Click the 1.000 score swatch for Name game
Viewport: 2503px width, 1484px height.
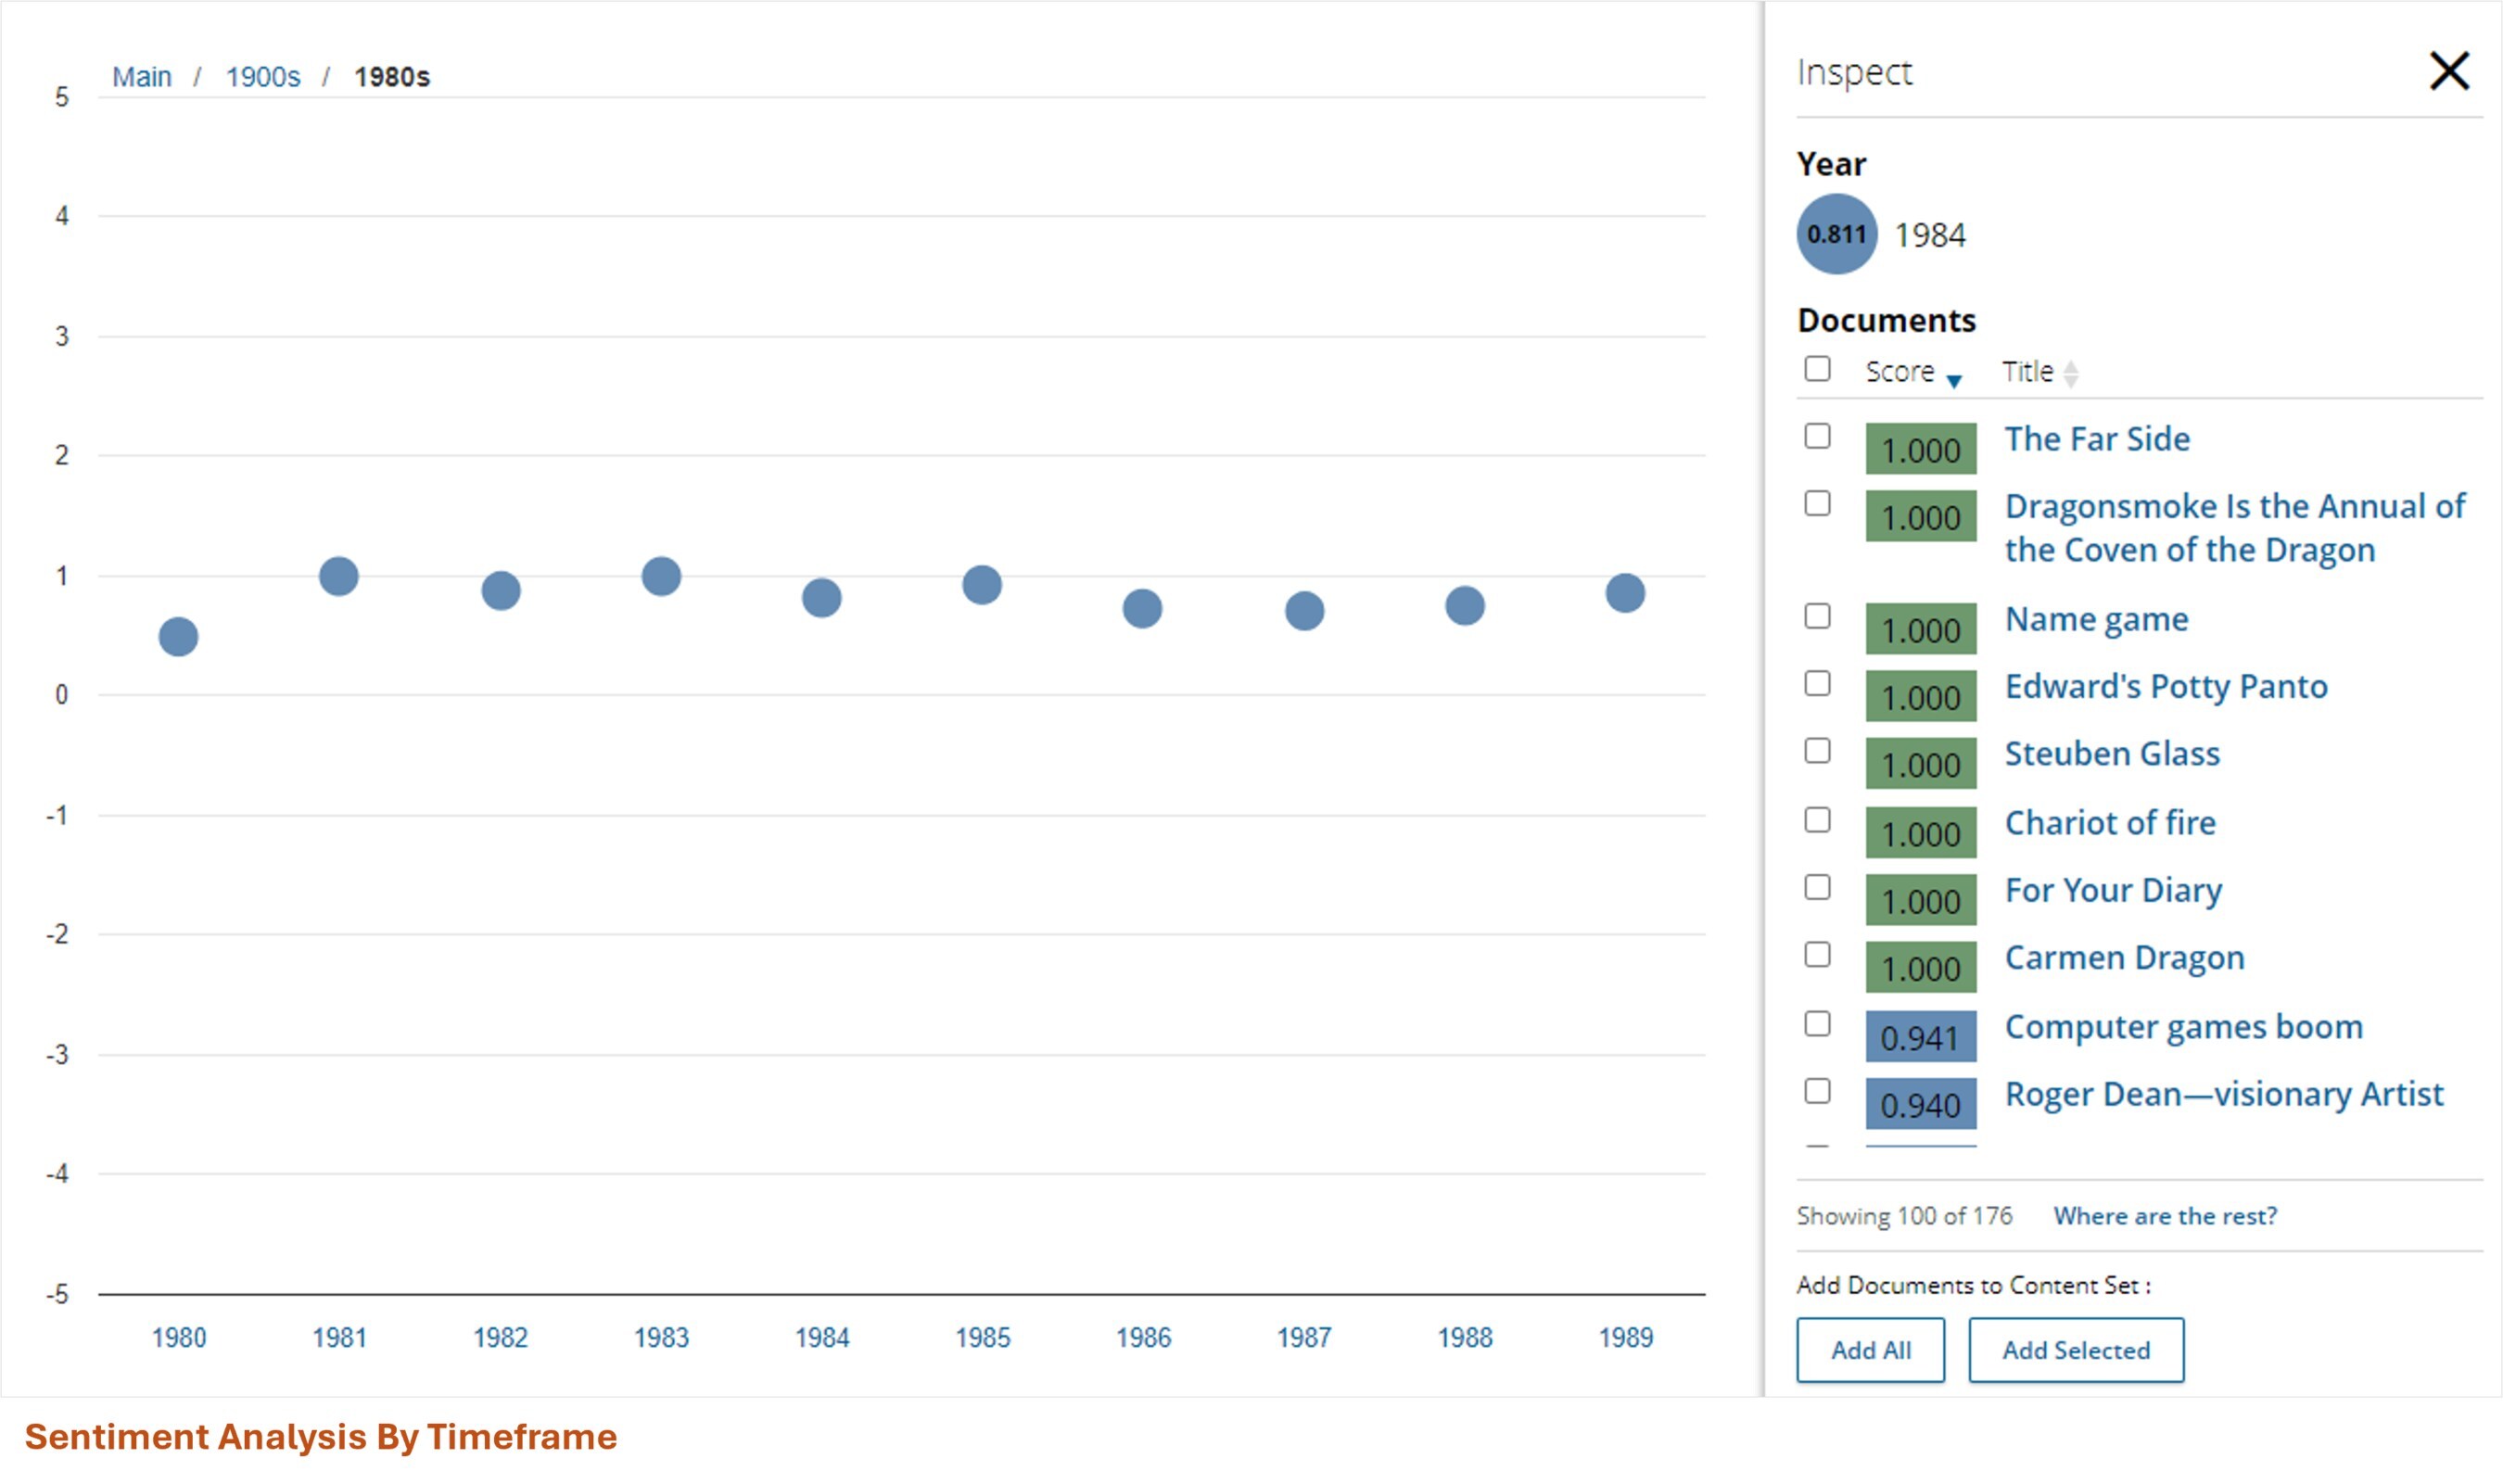point(1920,630)
